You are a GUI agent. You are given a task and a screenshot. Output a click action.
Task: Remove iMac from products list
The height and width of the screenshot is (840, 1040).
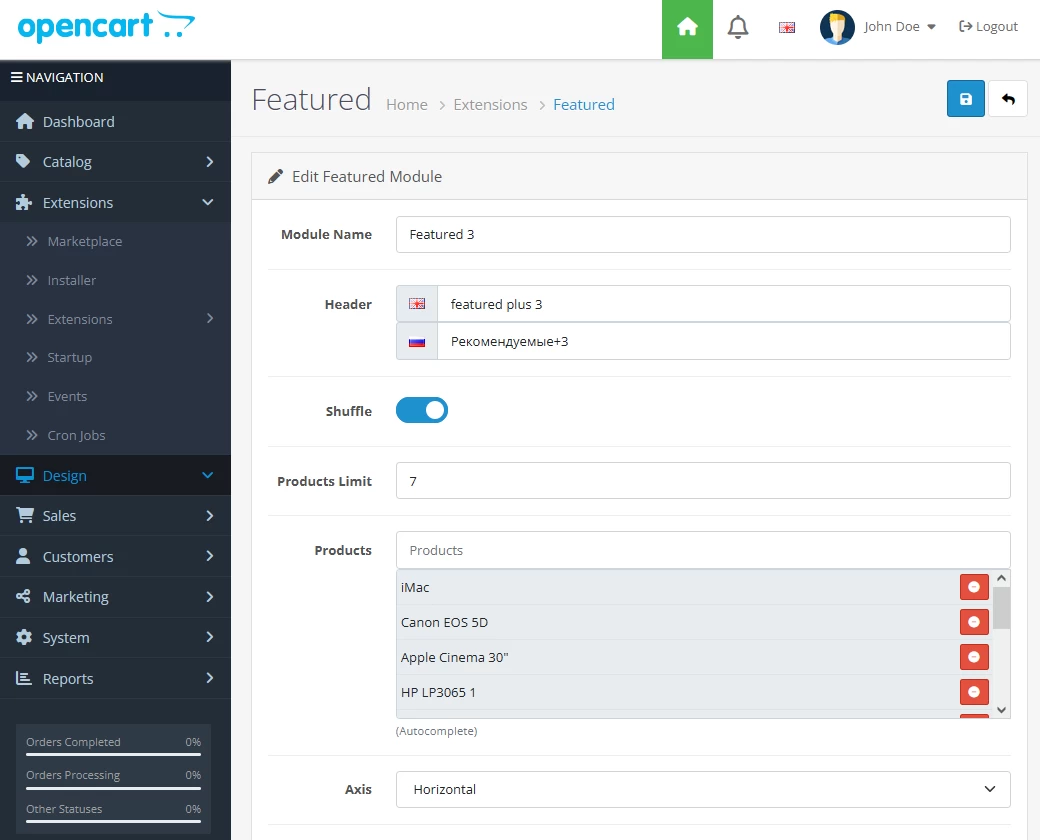[x=974, y=587]
